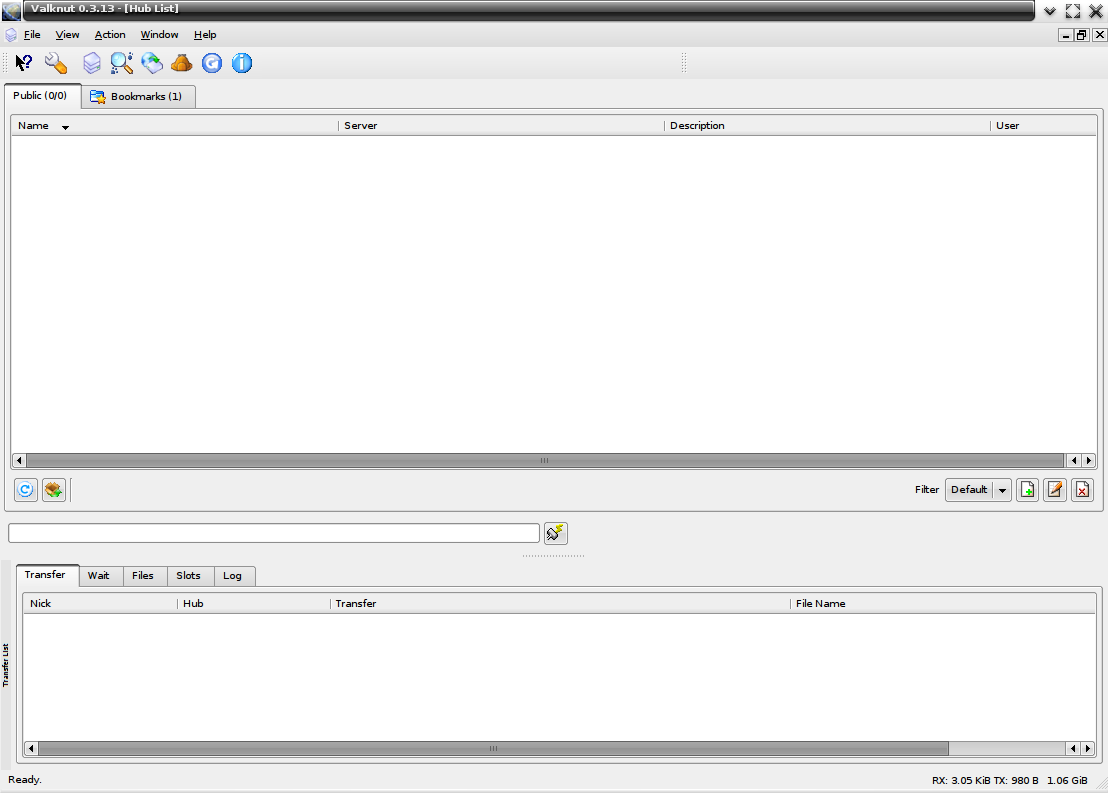Click the brown helmet toolbar icon
This screenshot has width=1108, height=793.
click(x=182, y=63)
